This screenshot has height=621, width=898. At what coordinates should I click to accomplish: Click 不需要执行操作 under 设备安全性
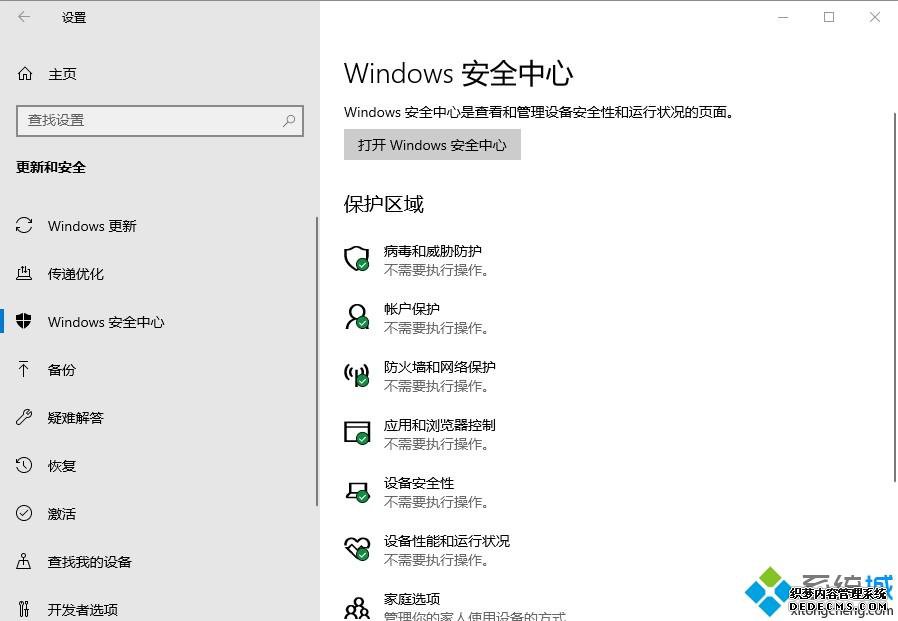(436, 502)
